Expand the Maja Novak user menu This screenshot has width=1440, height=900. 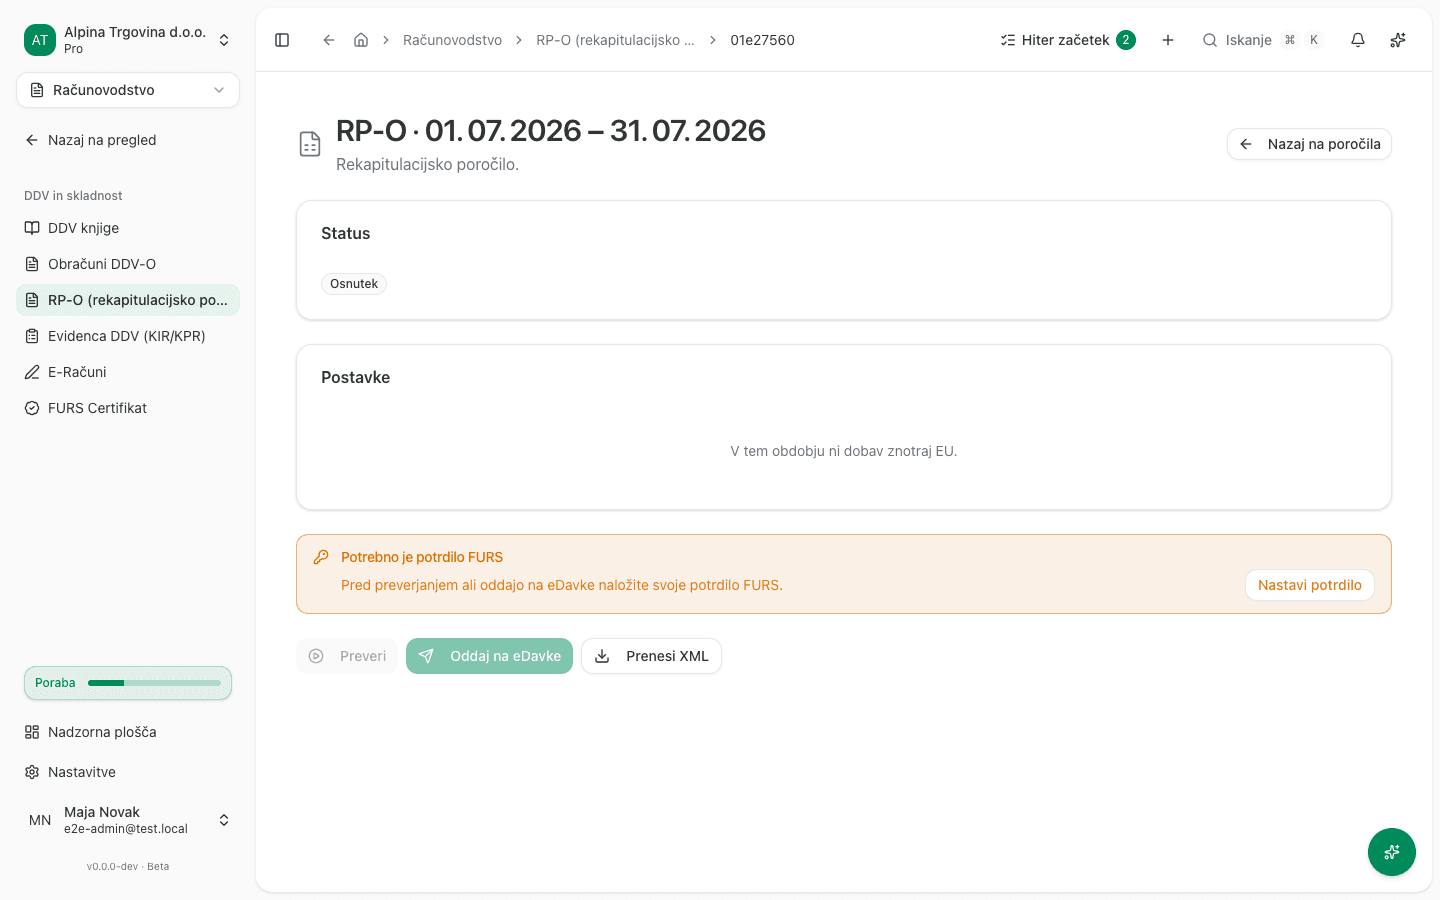point(128,820)
